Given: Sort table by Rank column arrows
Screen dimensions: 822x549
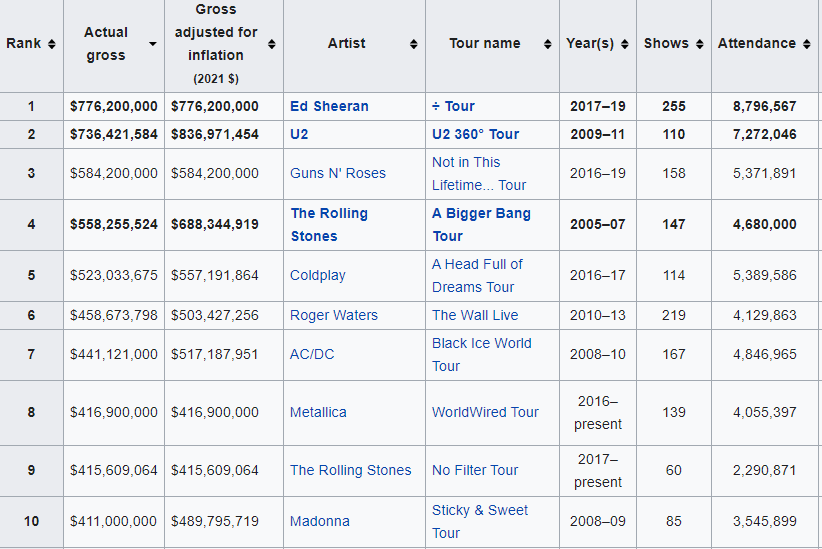Looking at the screenshot, I should (x=51, y=44).
